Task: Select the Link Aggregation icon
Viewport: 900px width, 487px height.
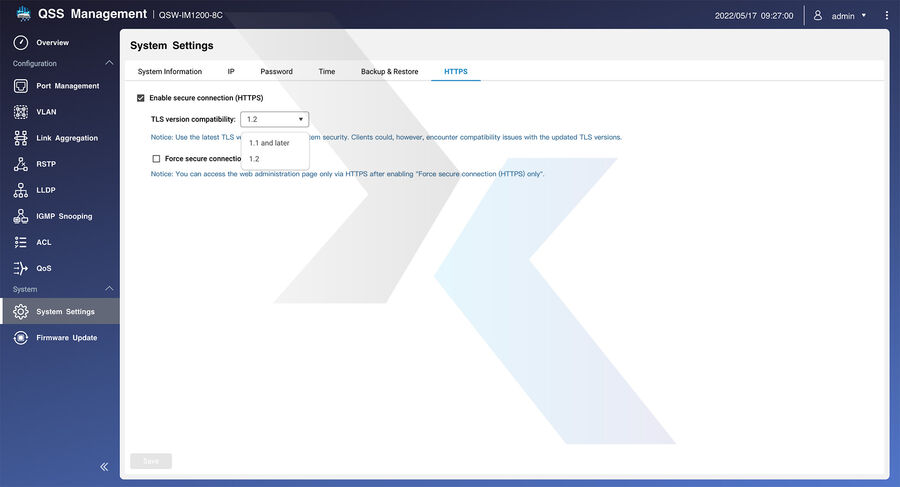Action: (20, 138)
